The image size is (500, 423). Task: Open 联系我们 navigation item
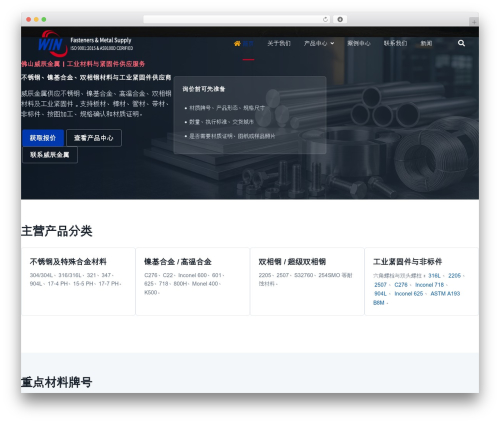click(x=395, y=43)
